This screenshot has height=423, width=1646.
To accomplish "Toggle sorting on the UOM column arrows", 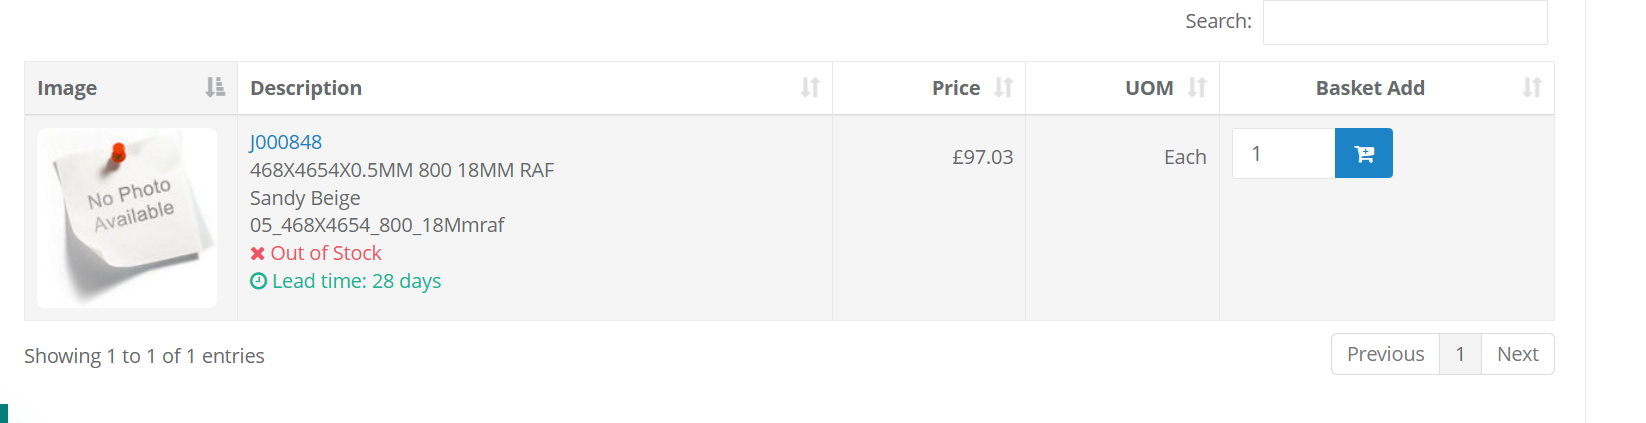I will point(1197,88).
